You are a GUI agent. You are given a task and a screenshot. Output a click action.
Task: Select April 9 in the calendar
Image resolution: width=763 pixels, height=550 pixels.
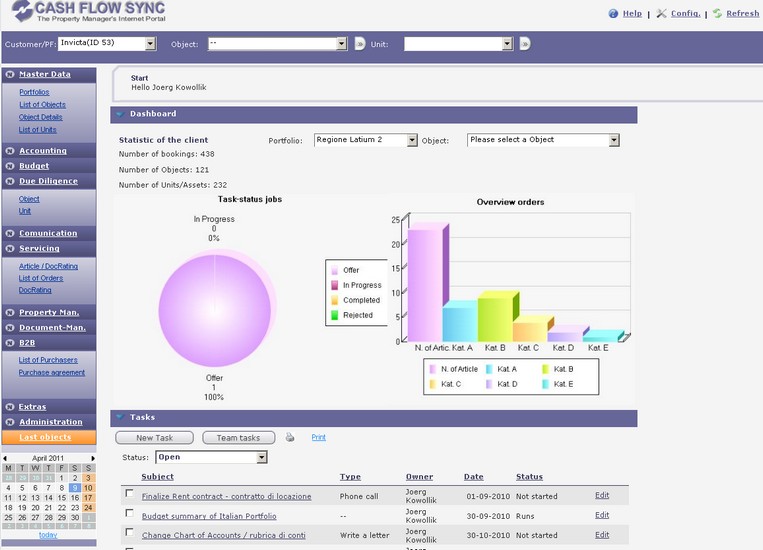click(x=74, y=488)
